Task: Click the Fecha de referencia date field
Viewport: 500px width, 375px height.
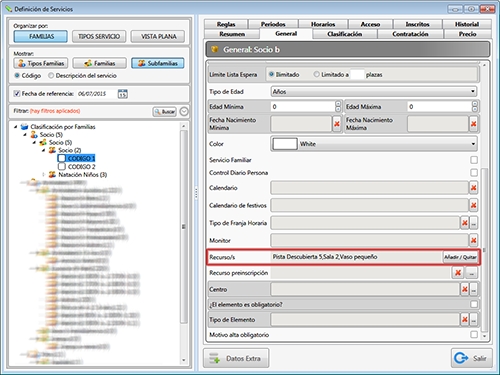Action: pos(97,94)
